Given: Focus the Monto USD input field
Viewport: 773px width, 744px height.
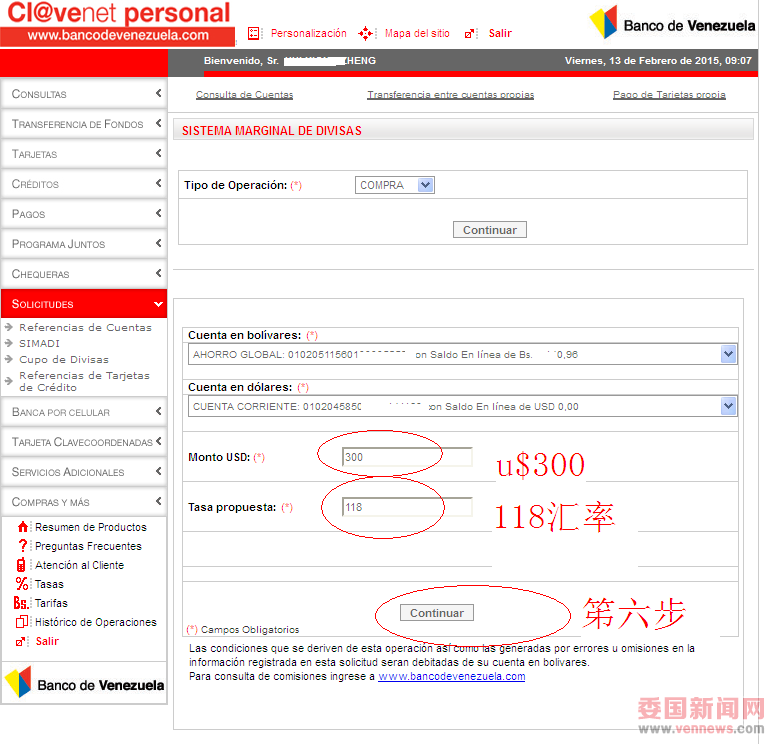Looking at the screenshot, I should (407, 457).
